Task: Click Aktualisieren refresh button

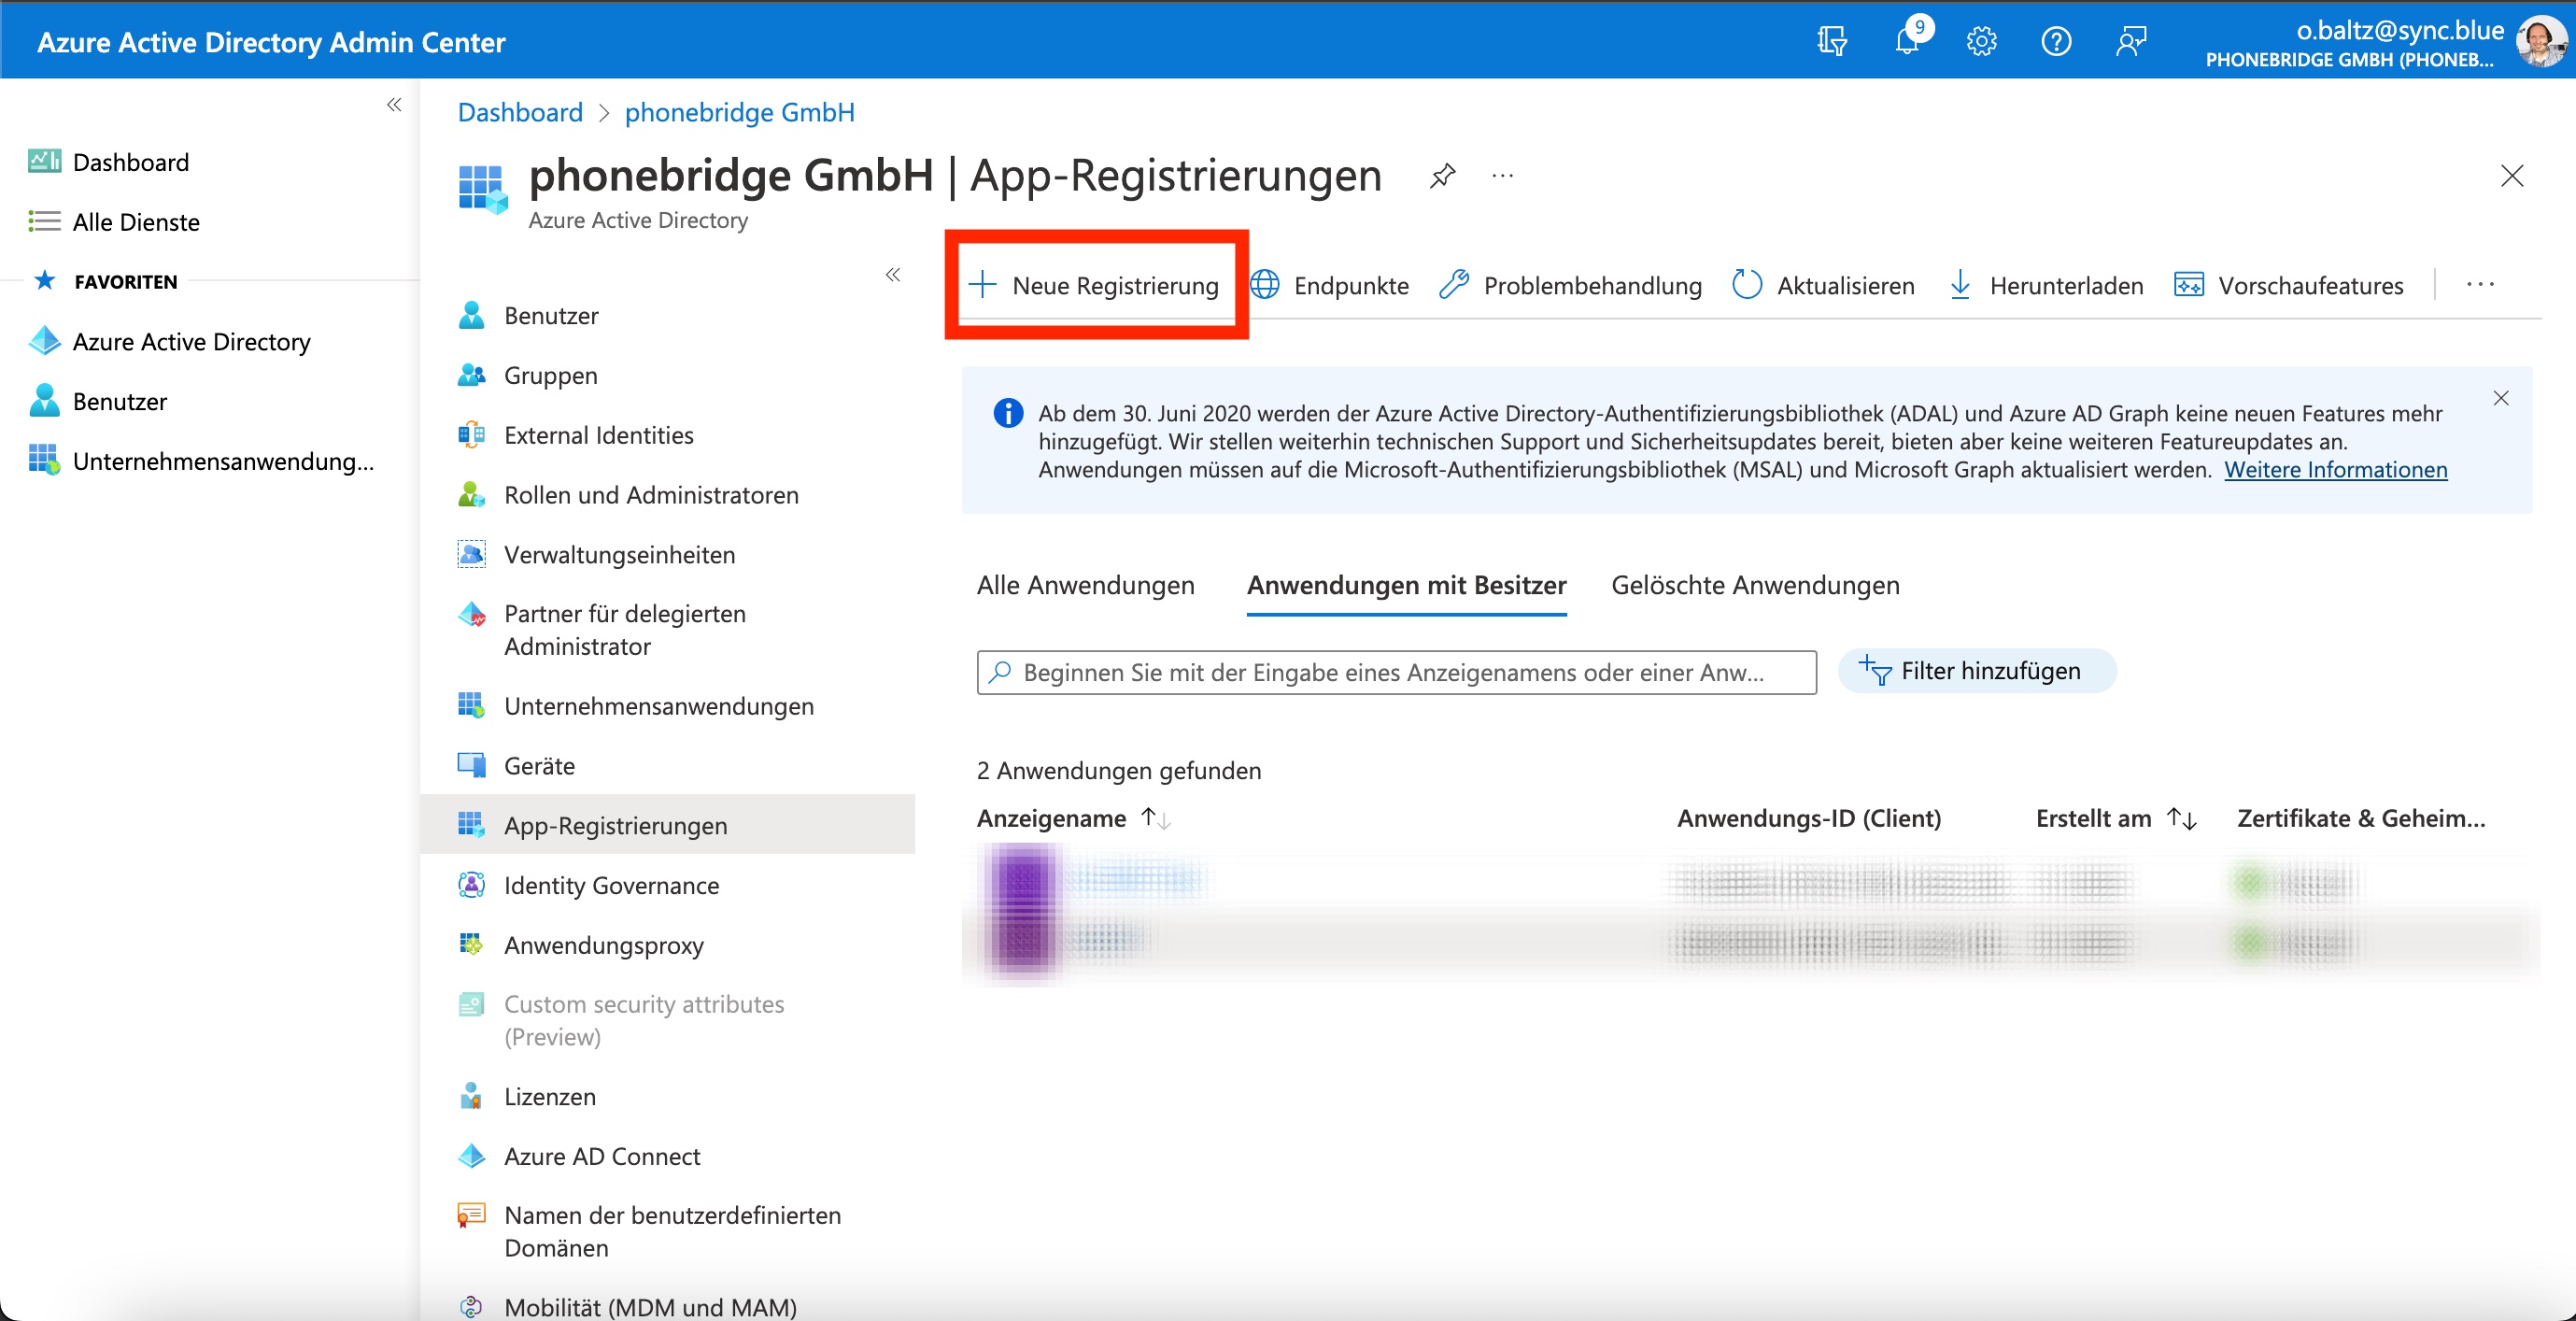Action: [x=1823, y=286]
